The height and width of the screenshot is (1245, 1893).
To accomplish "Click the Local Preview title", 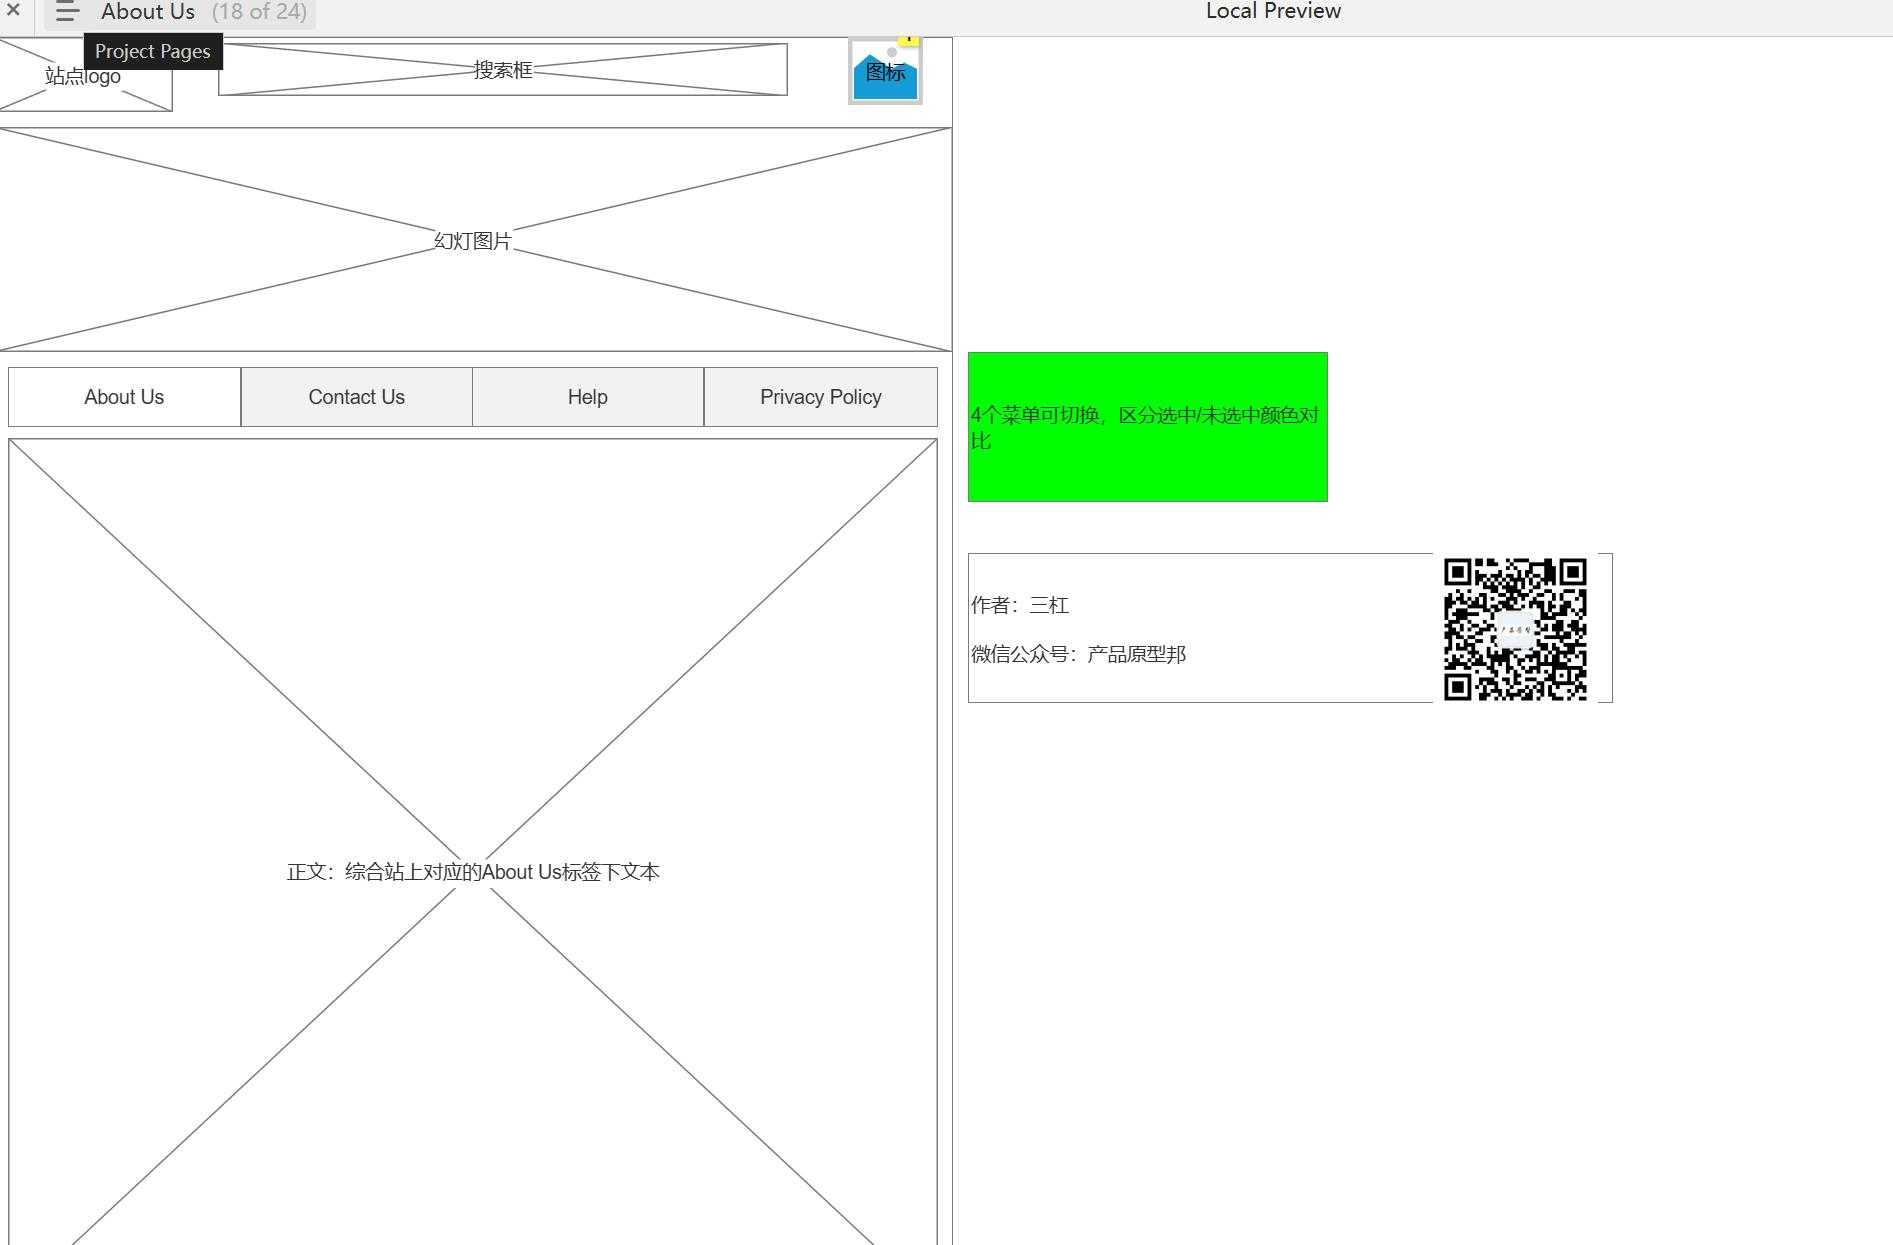I will (1272, 11).
